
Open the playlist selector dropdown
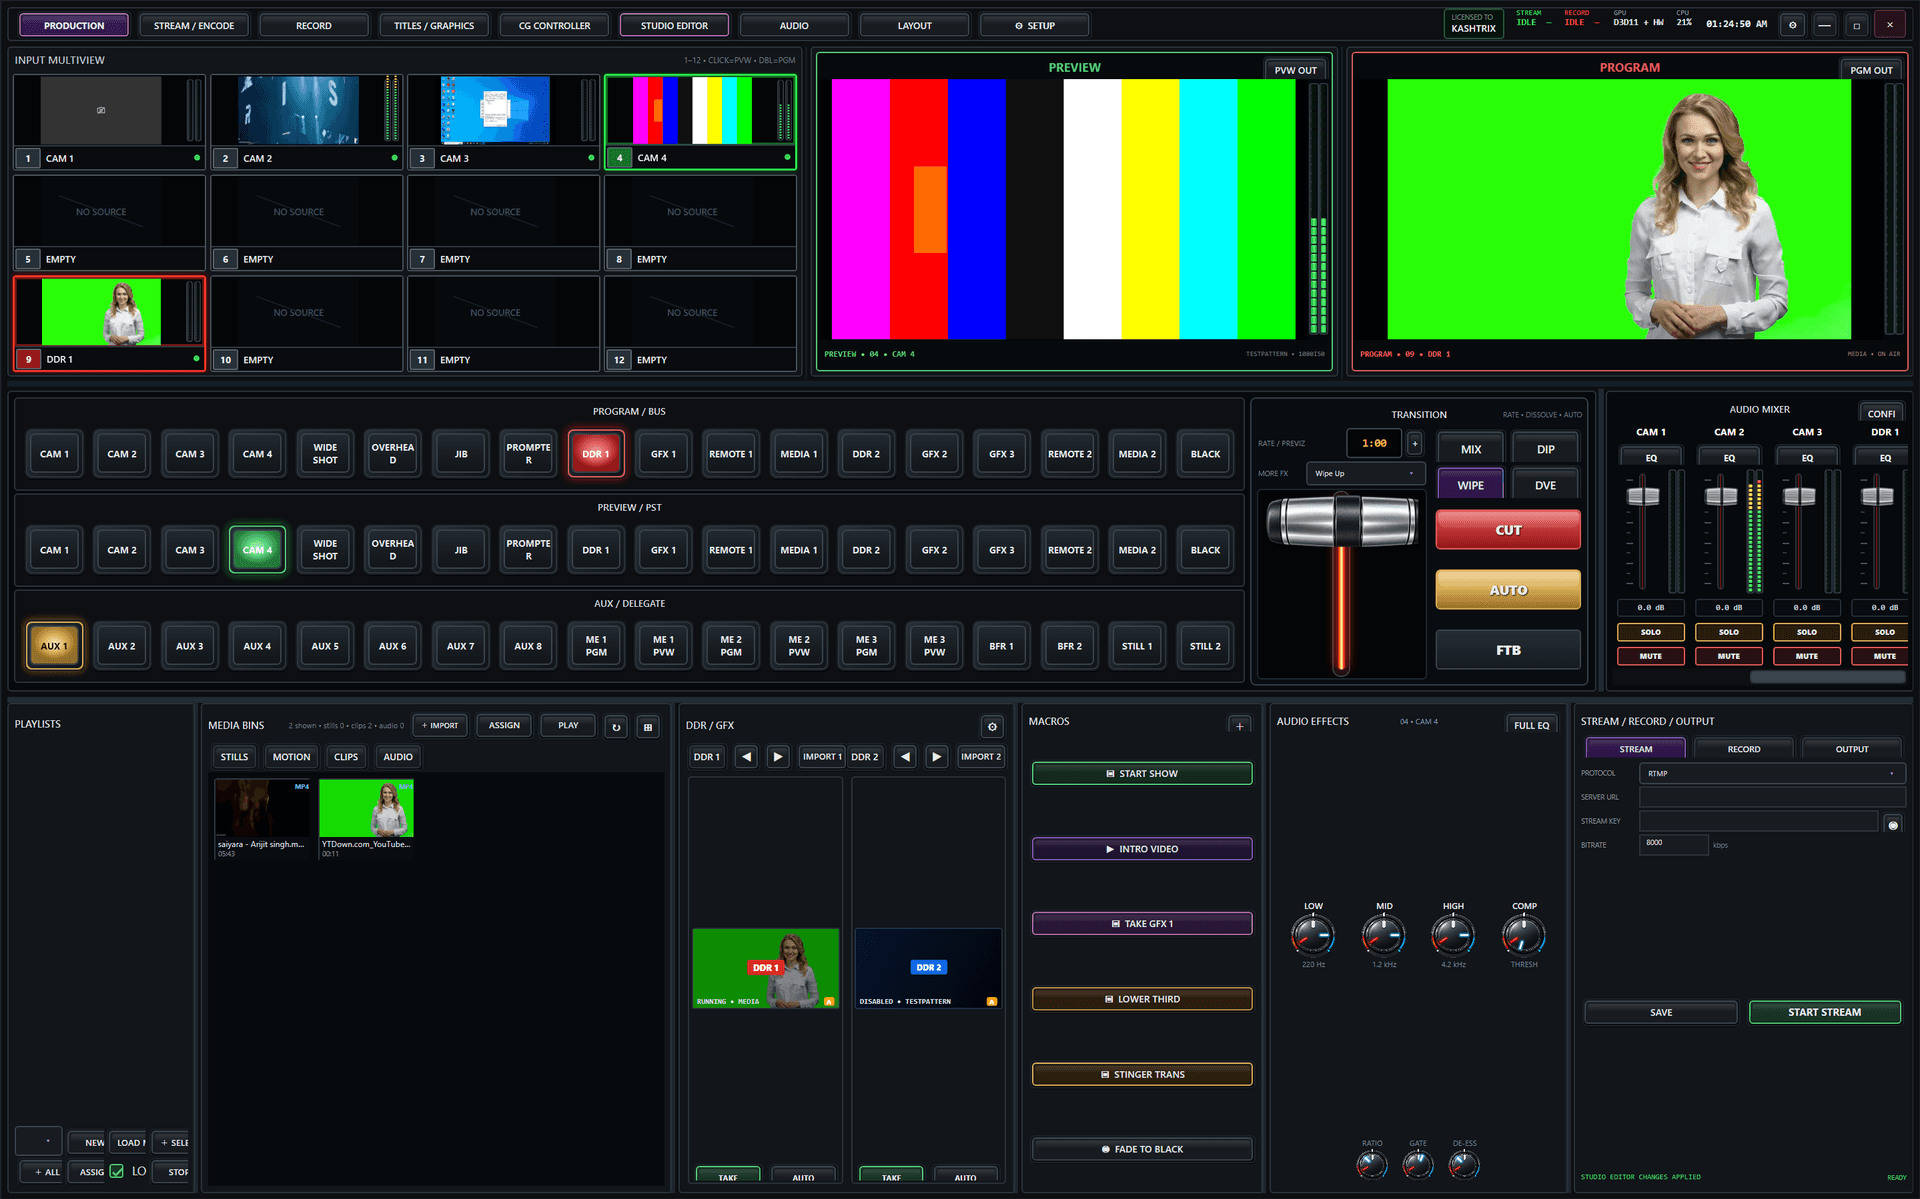[39, 1141]
